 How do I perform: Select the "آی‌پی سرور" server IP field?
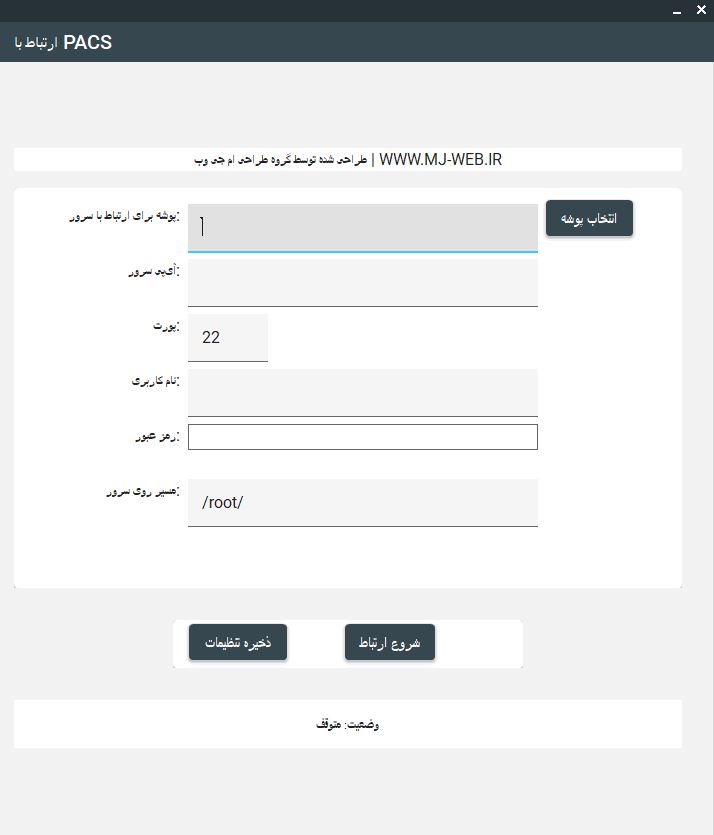(x=362, y=282)
